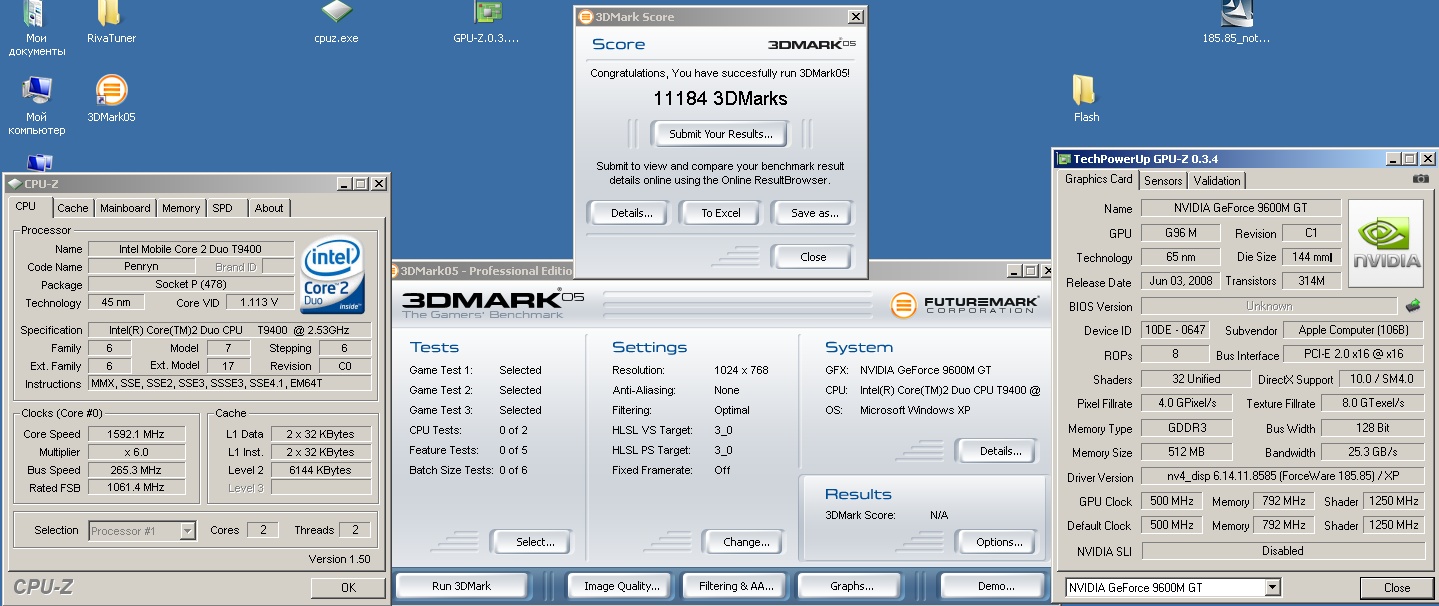Launch the GPU-Z.0.3... desktop icon
Image resolution: width=1439 pixels, height=606 pixels.
pyautogui.click(x=486, y=24)
